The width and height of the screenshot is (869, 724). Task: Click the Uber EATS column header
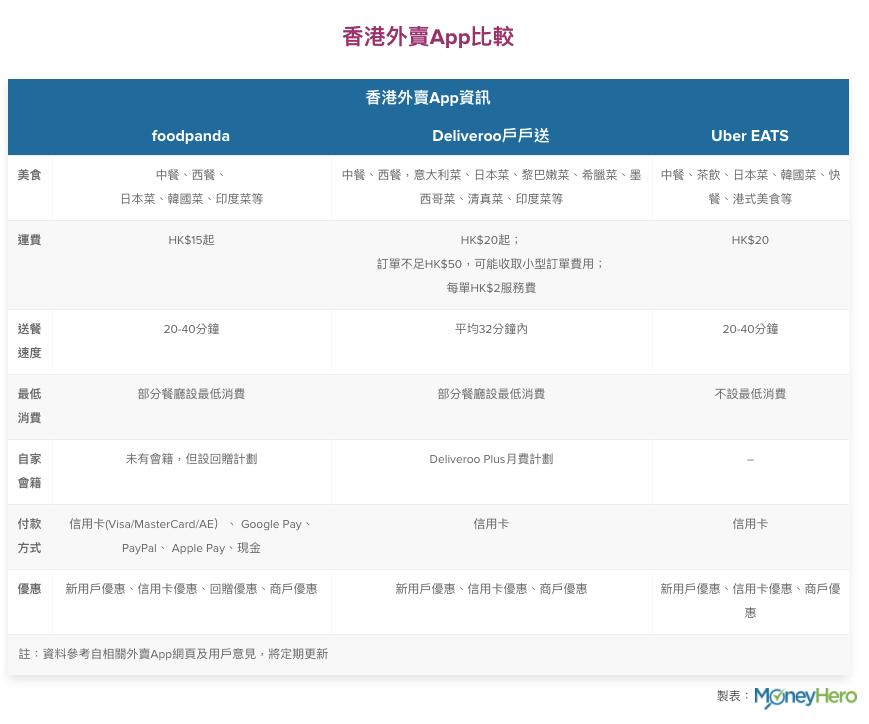coord(749,136)
